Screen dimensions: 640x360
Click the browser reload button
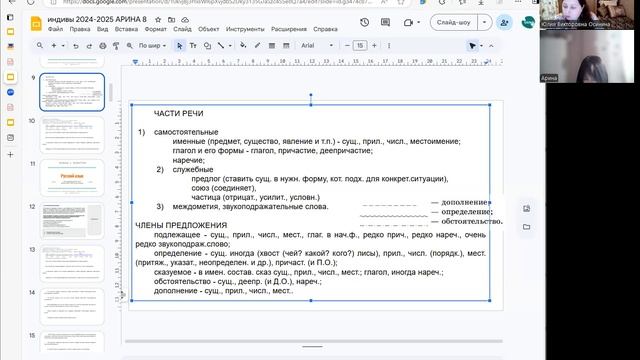[x=31, y=2]
